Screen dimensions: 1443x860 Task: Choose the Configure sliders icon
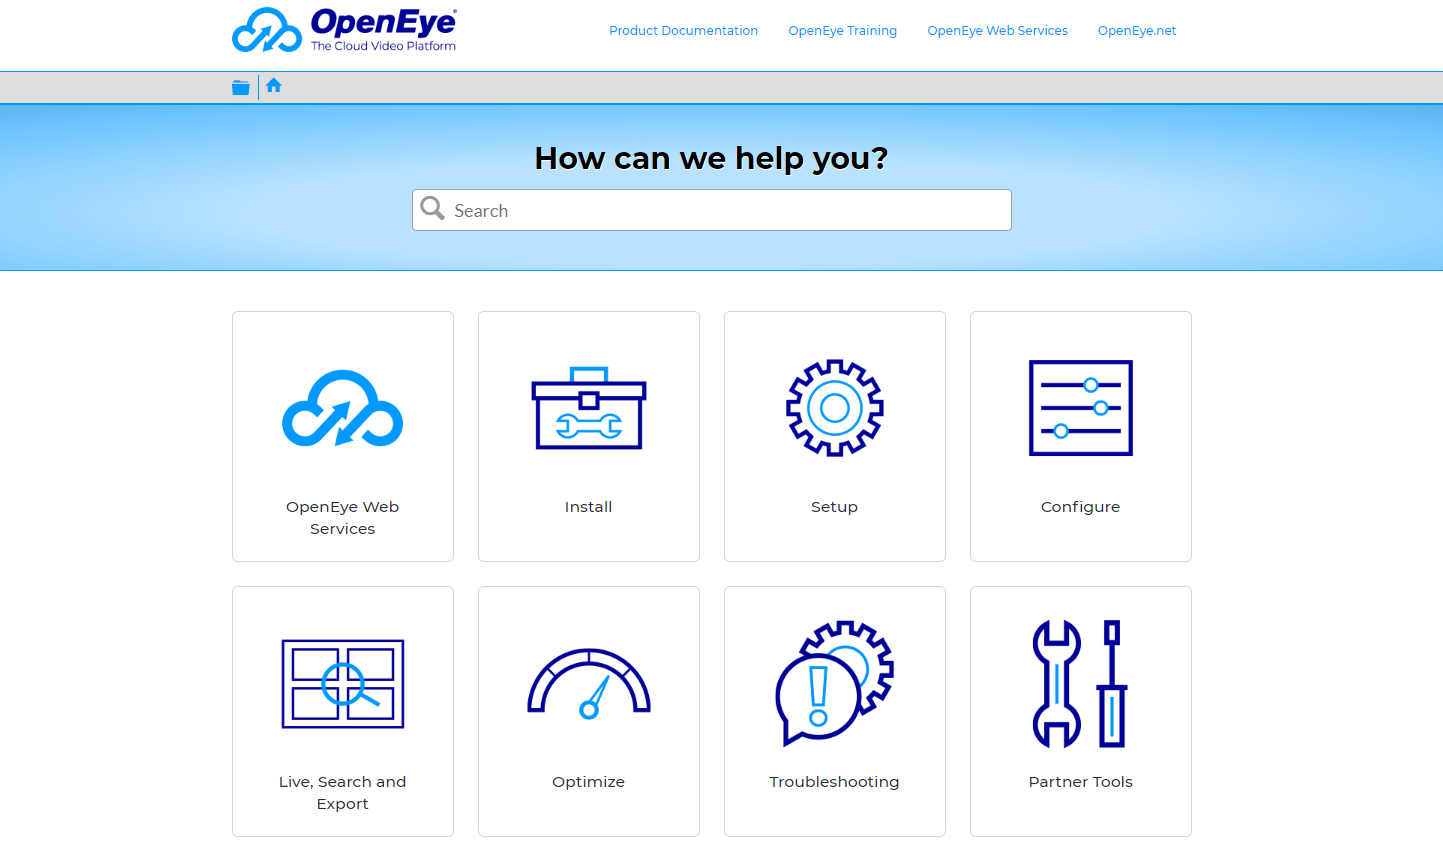(x=1080, y=408)
